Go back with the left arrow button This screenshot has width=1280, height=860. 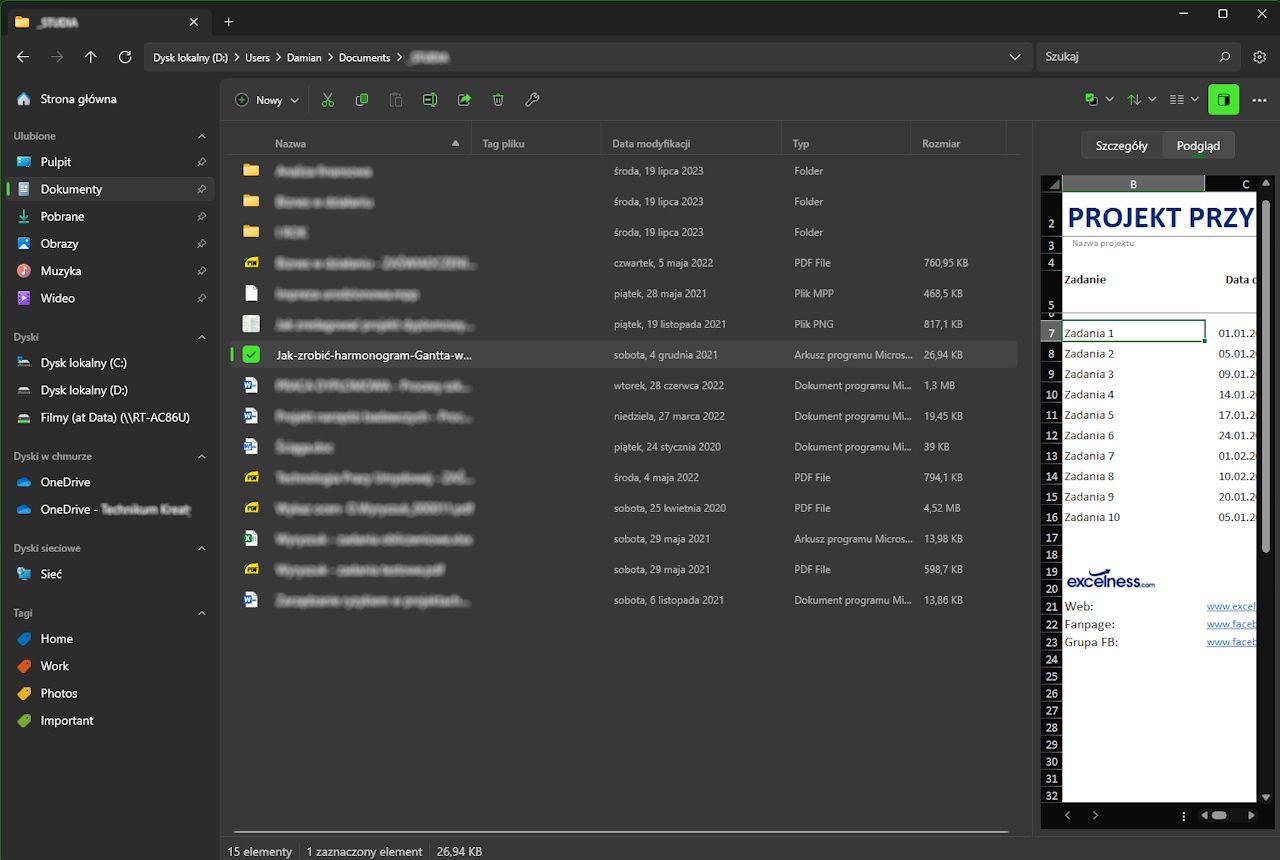point(23,57)
